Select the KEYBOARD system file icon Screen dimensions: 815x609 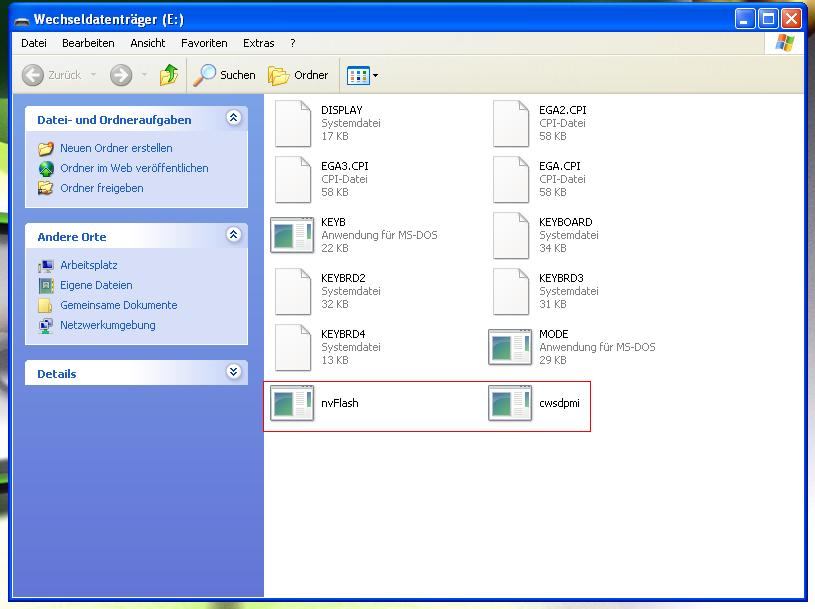(511, 235)
